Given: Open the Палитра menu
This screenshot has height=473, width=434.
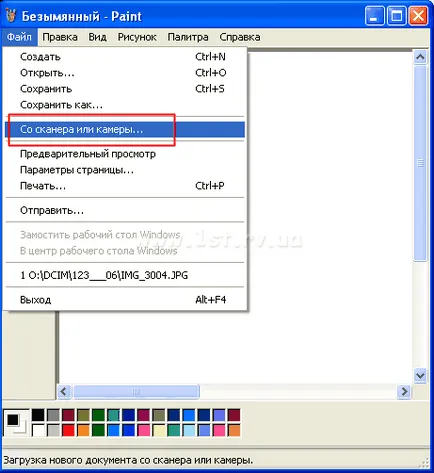Looking at the screenshot, I should coord(188,37).
